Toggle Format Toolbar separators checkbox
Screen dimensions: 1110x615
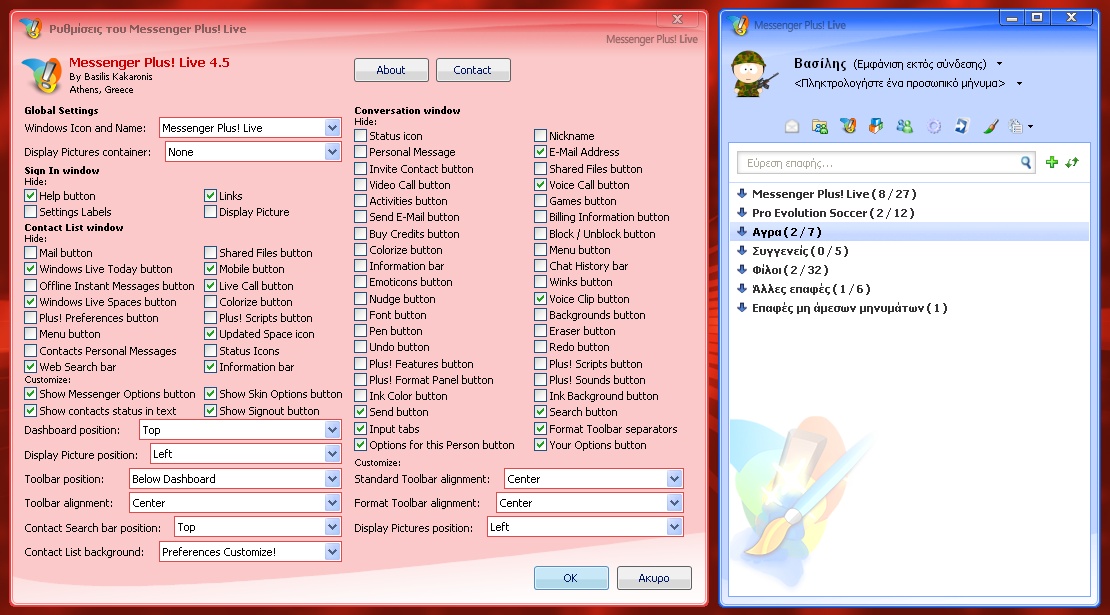[540, 429]
